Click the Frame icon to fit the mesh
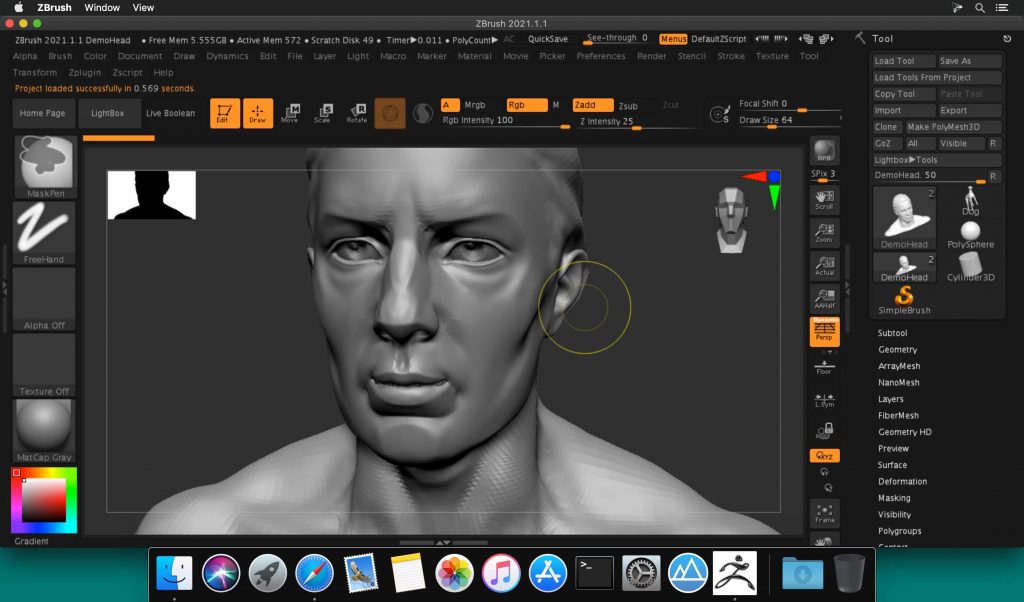This screenshot has width=1024, height=602. click(824, 514)
